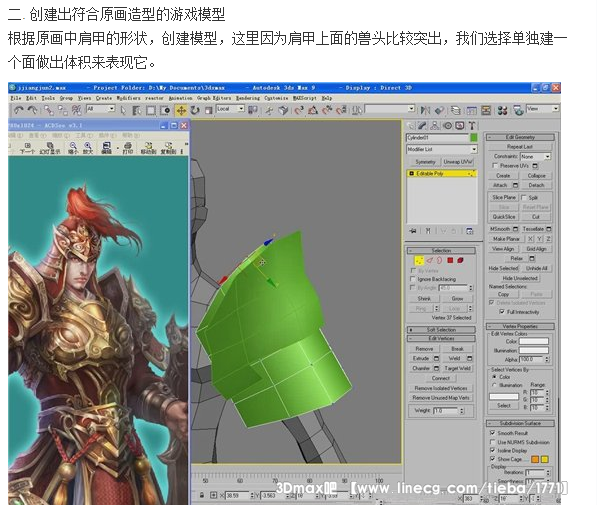Open the Modifiers menu
This screenshot has height=505, width=597.
128,98
